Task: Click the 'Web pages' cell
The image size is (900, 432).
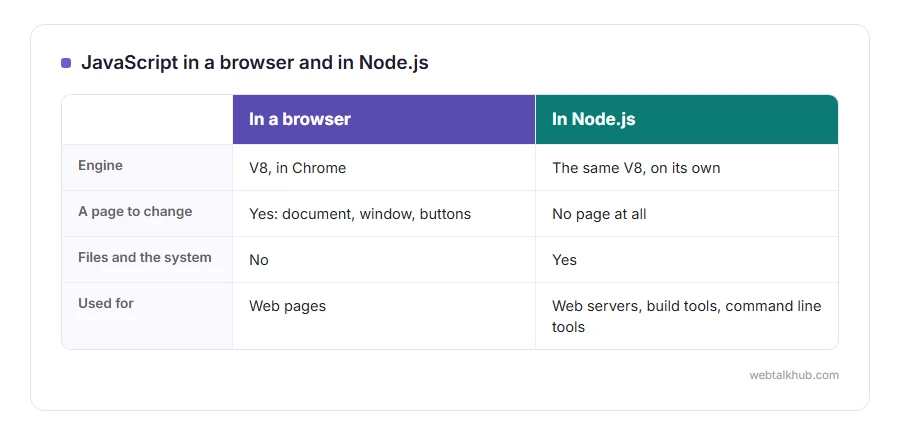Action: point(384,316)
